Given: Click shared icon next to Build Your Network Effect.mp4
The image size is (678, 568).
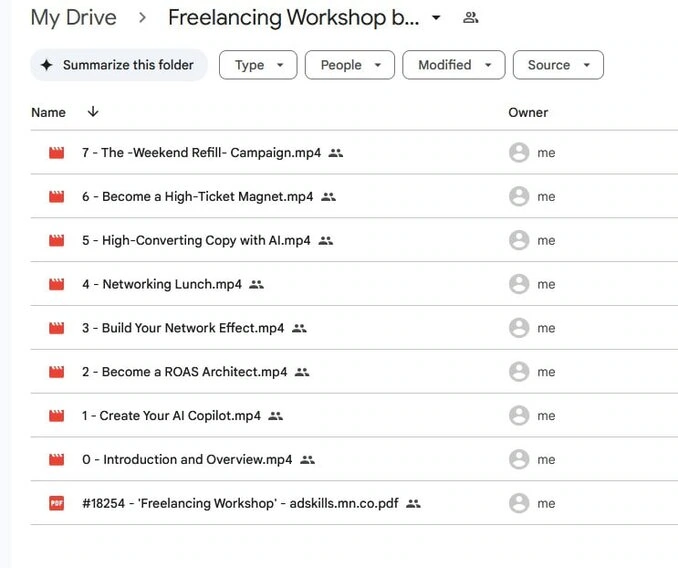Looking at the screenshot, I should [299, 329].
